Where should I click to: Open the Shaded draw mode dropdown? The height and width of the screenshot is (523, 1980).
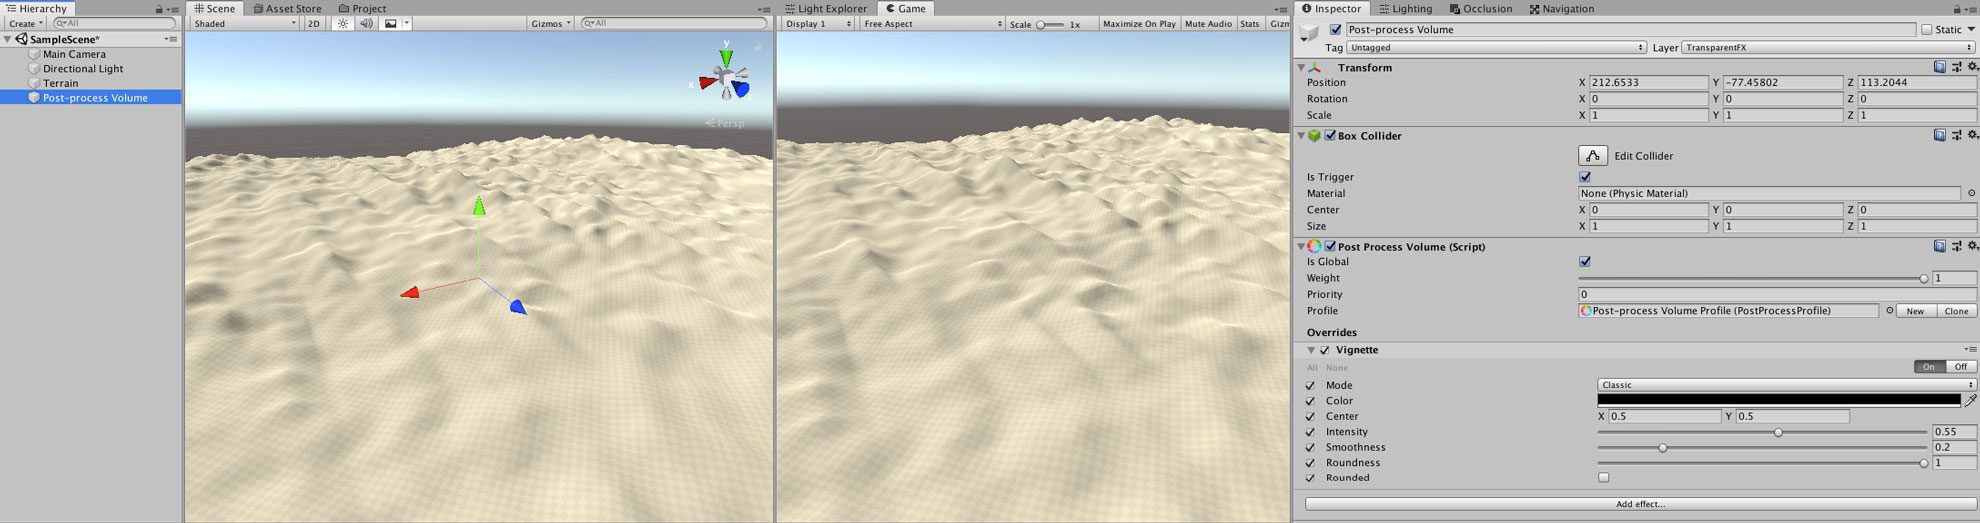(245, 23)
